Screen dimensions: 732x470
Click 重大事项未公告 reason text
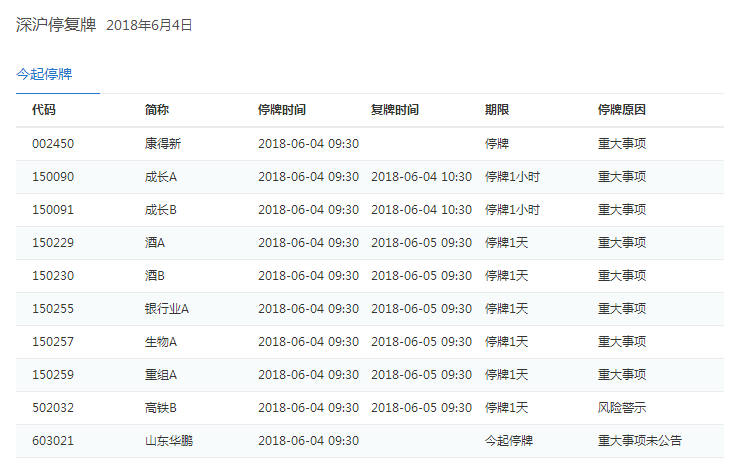click(640, 441)
